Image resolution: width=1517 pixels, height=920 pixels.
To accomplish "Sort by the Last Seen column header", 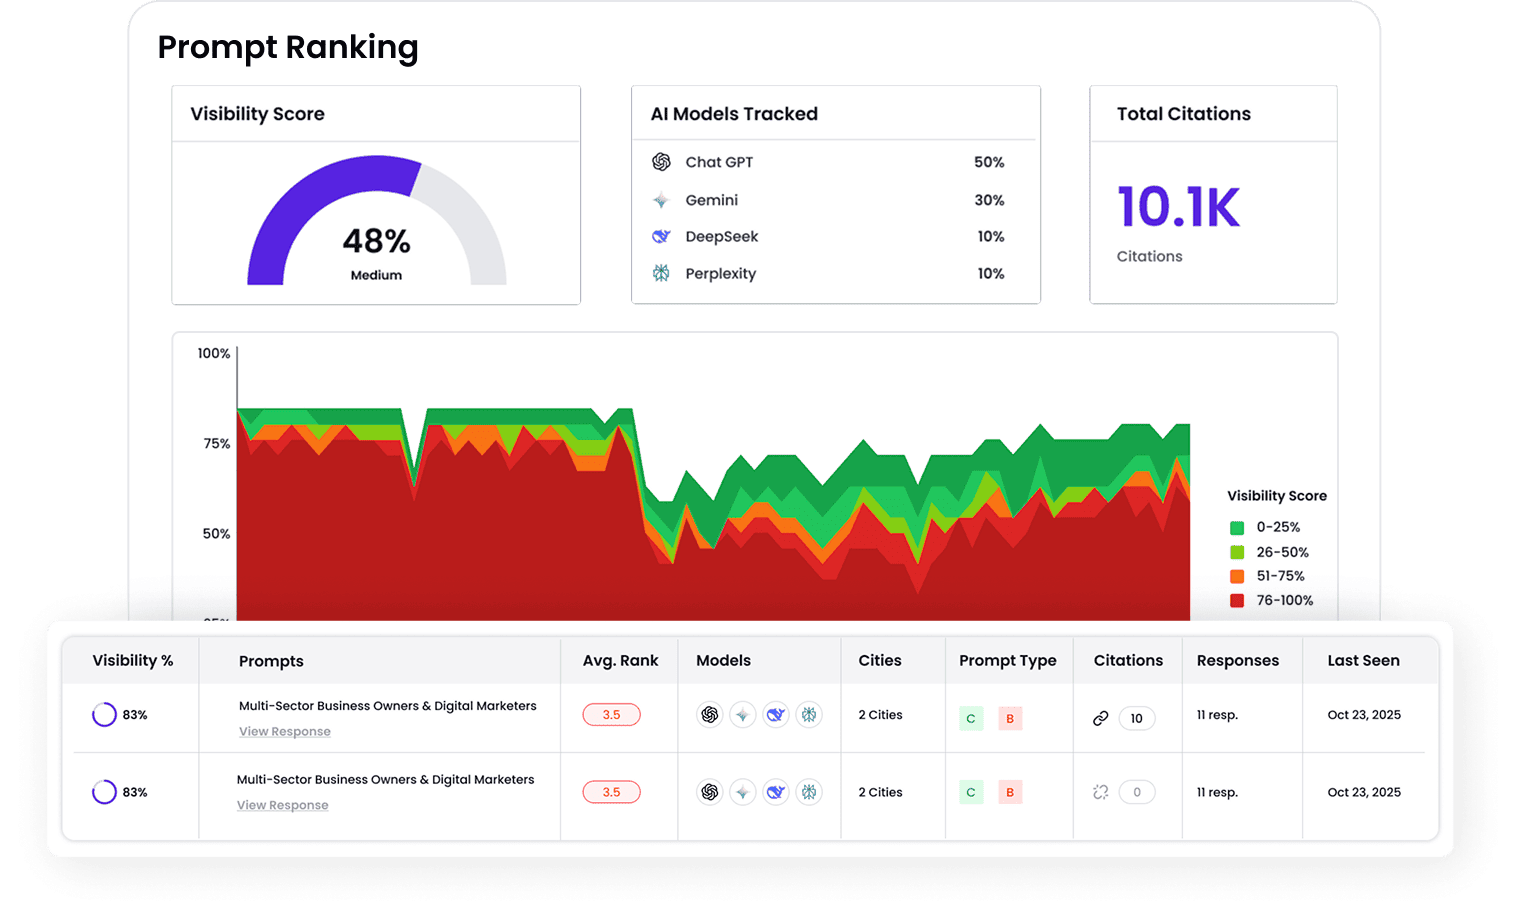I will (x=1363, y=661).
